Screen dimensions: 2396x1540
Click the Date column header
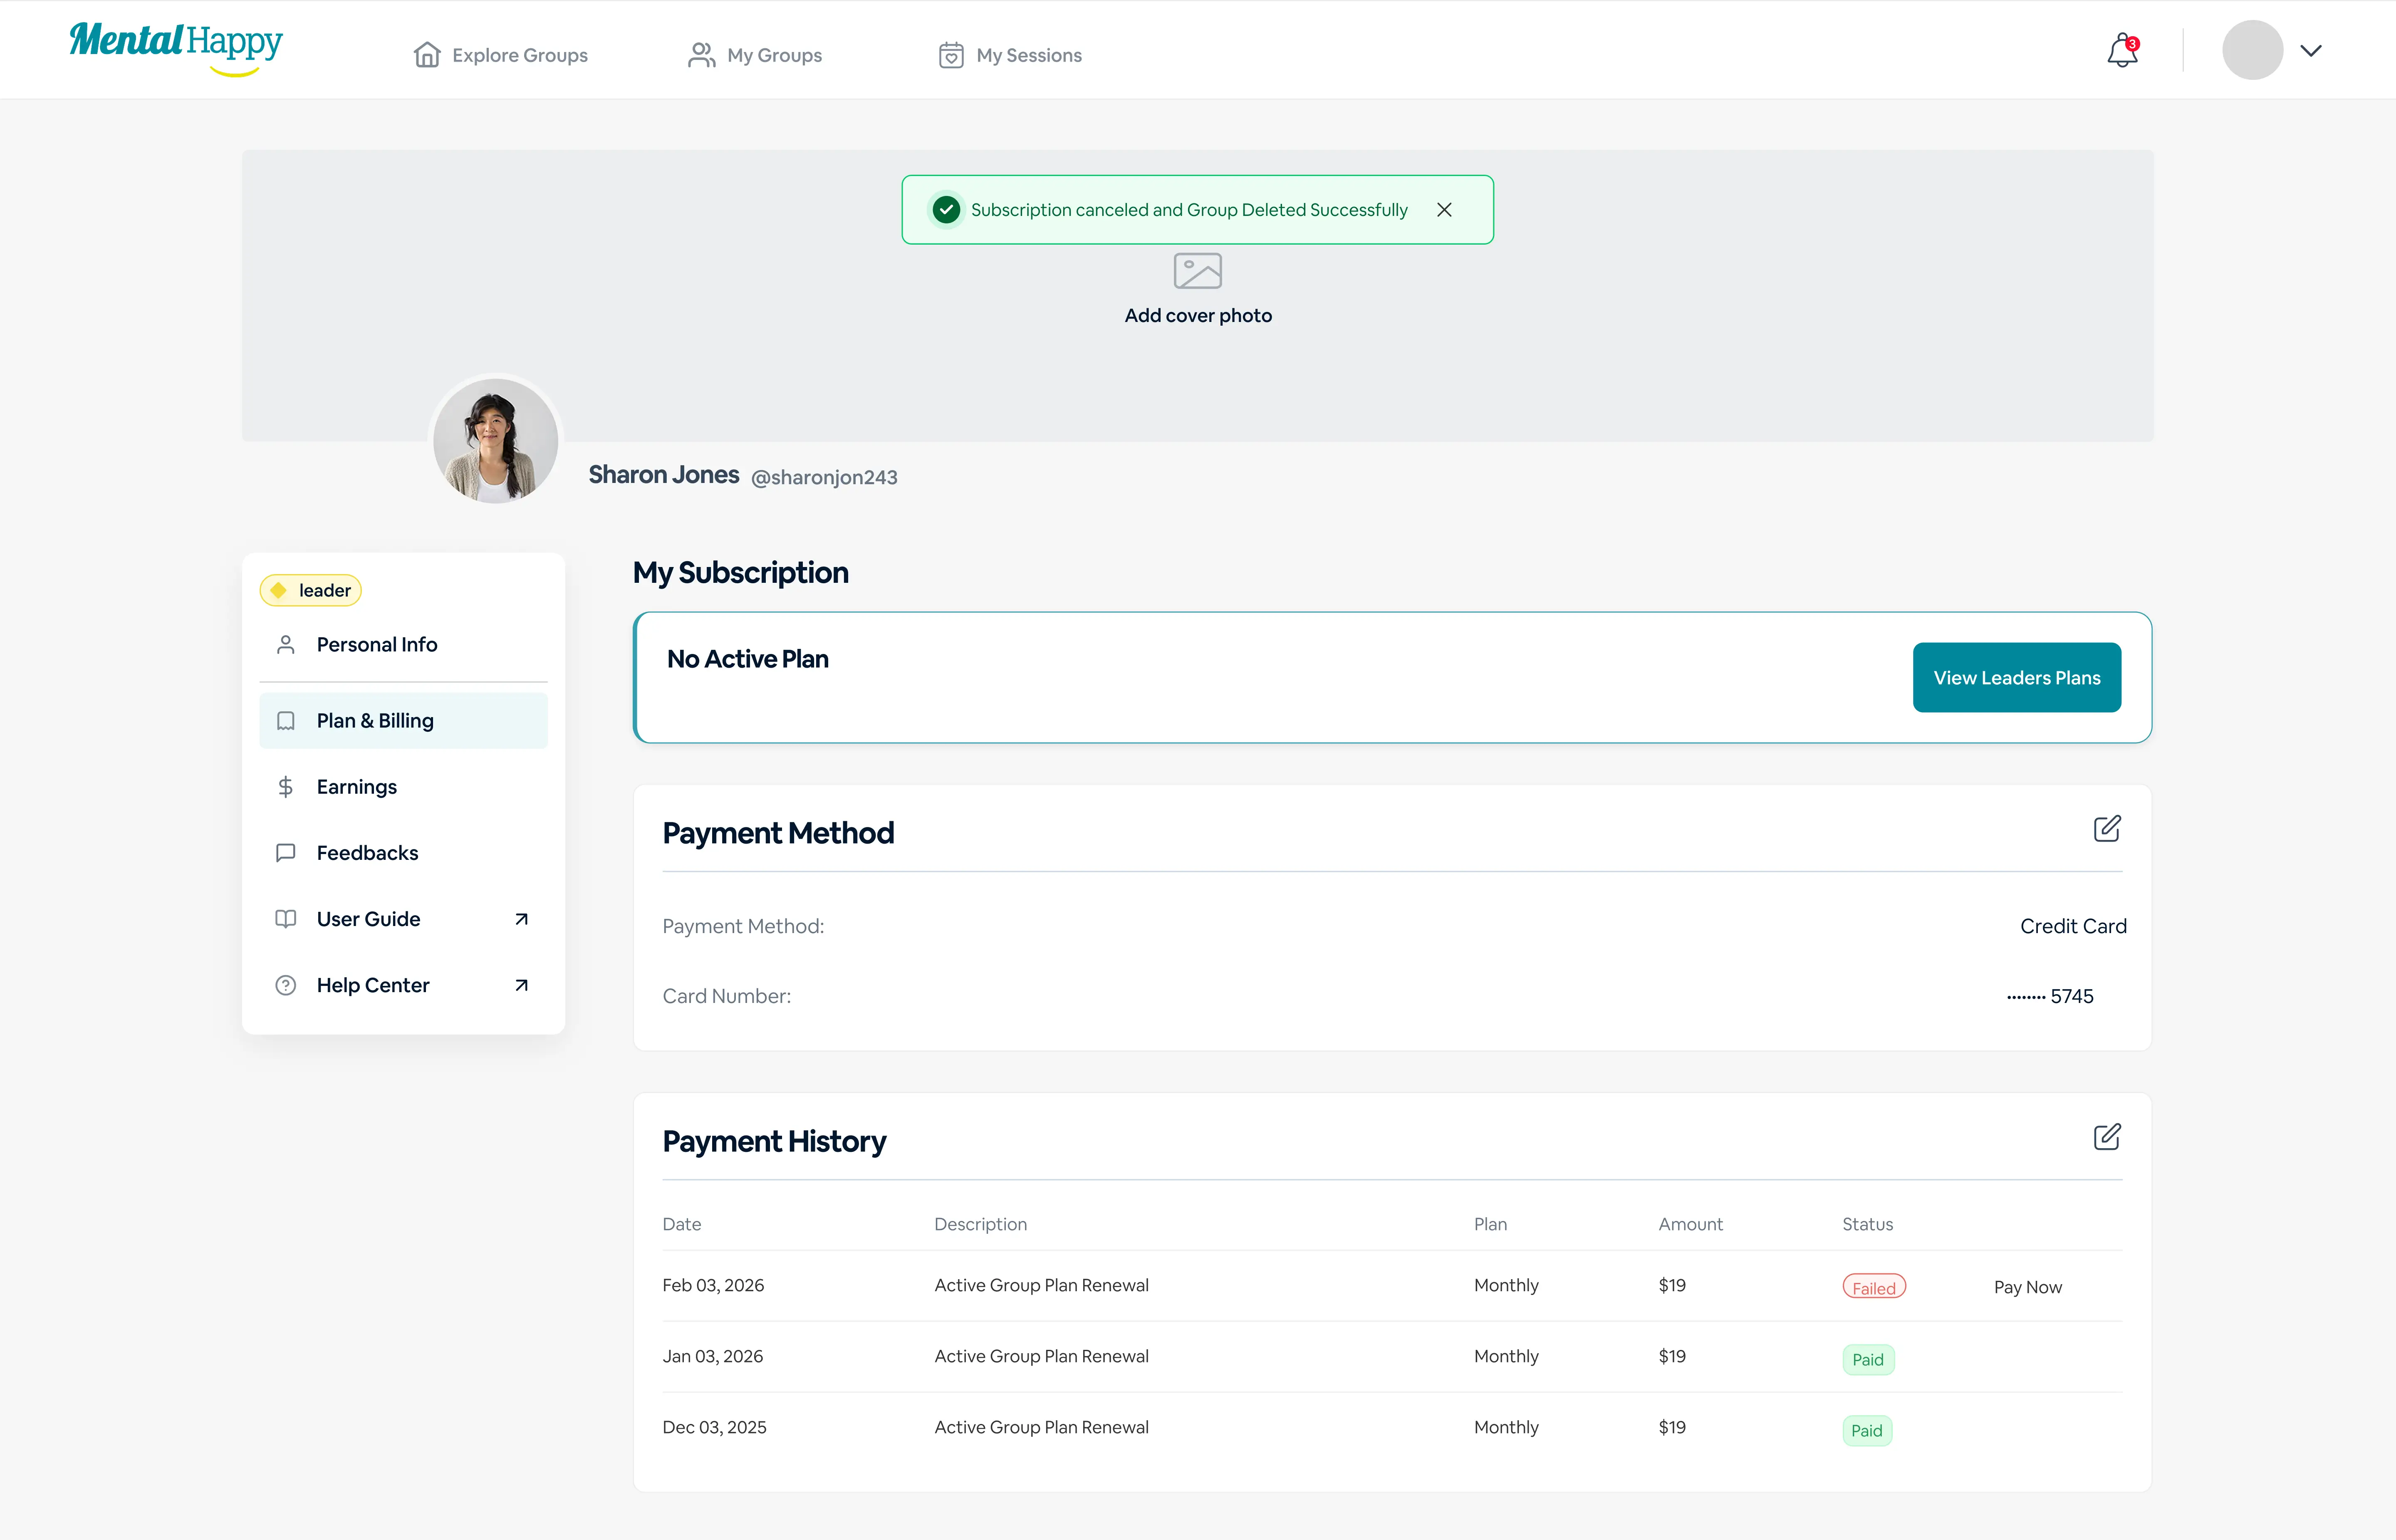click(682, 1225)
